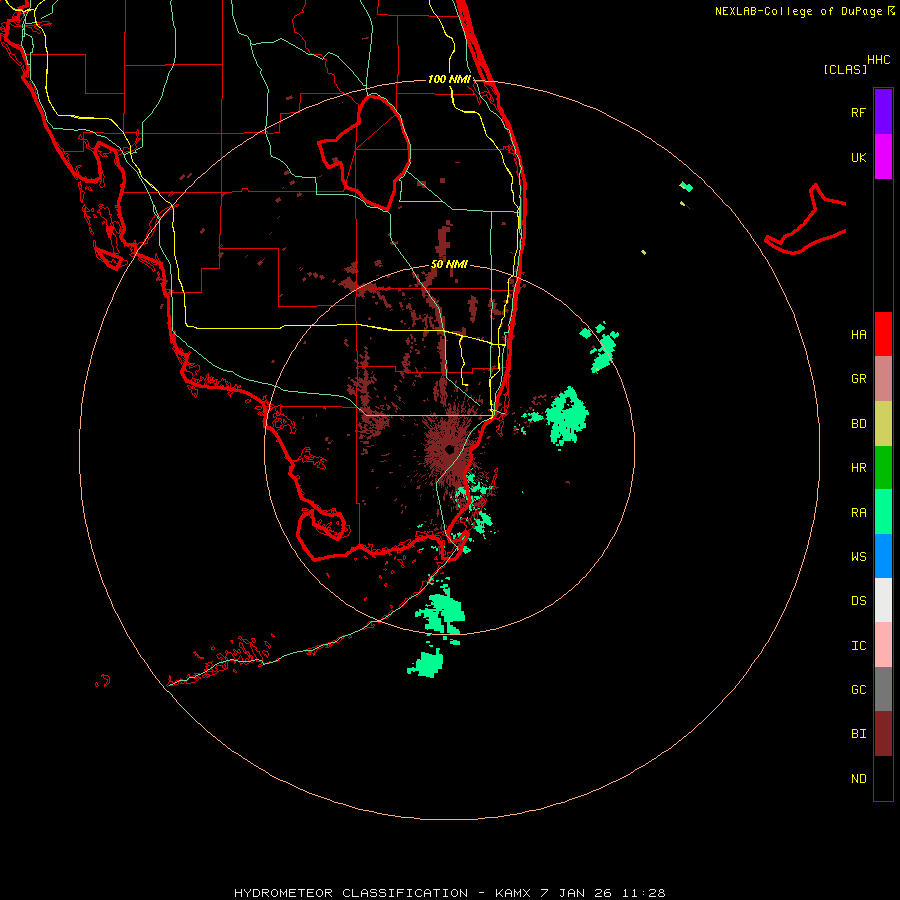This screenshot has width=900, height=900.
Task: Click the GC legend label
Action: pos(858,690)
